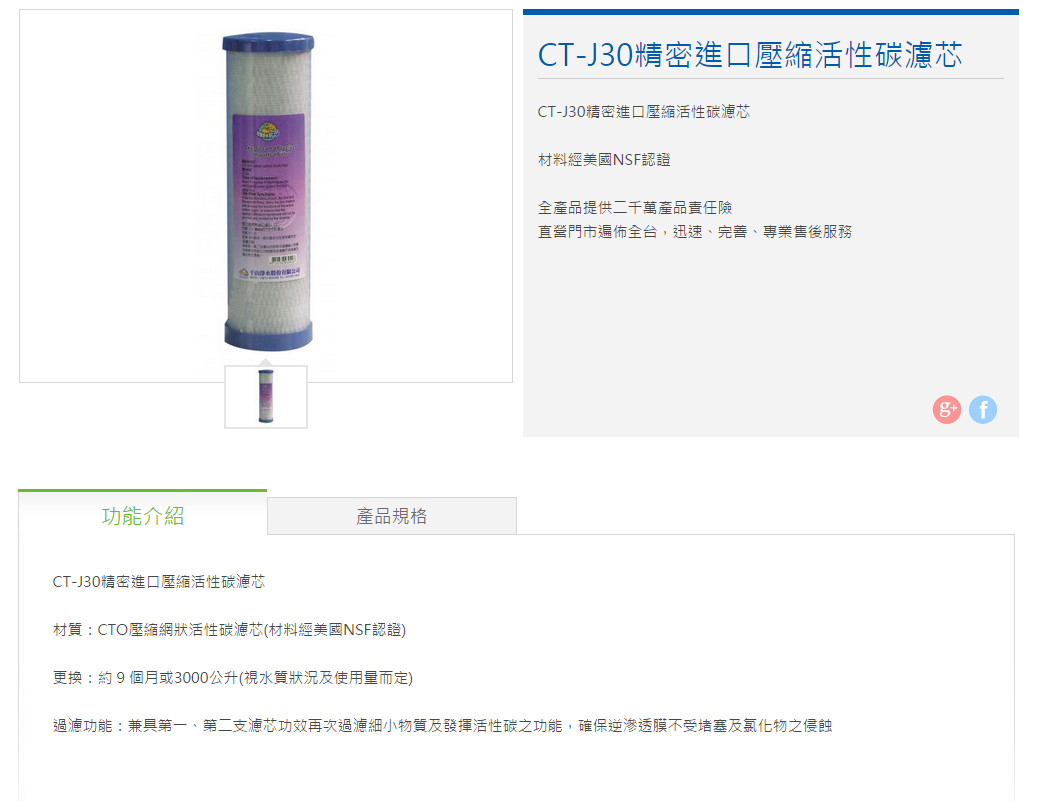Select the 材質 CTO material description line
The height and width of the screenshot is (801, 1037).
(x=229, y=630)
